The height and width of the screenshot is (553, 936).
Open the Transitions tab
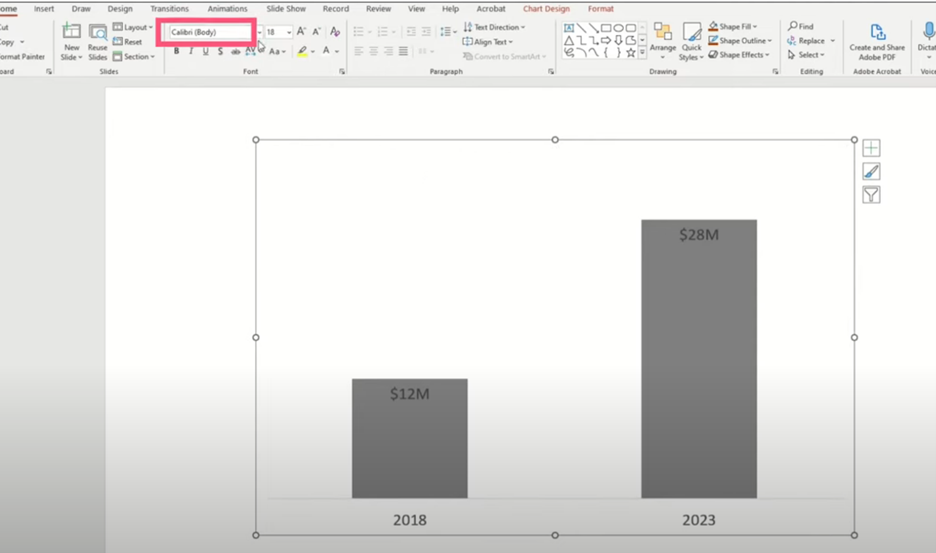point(169,9)
